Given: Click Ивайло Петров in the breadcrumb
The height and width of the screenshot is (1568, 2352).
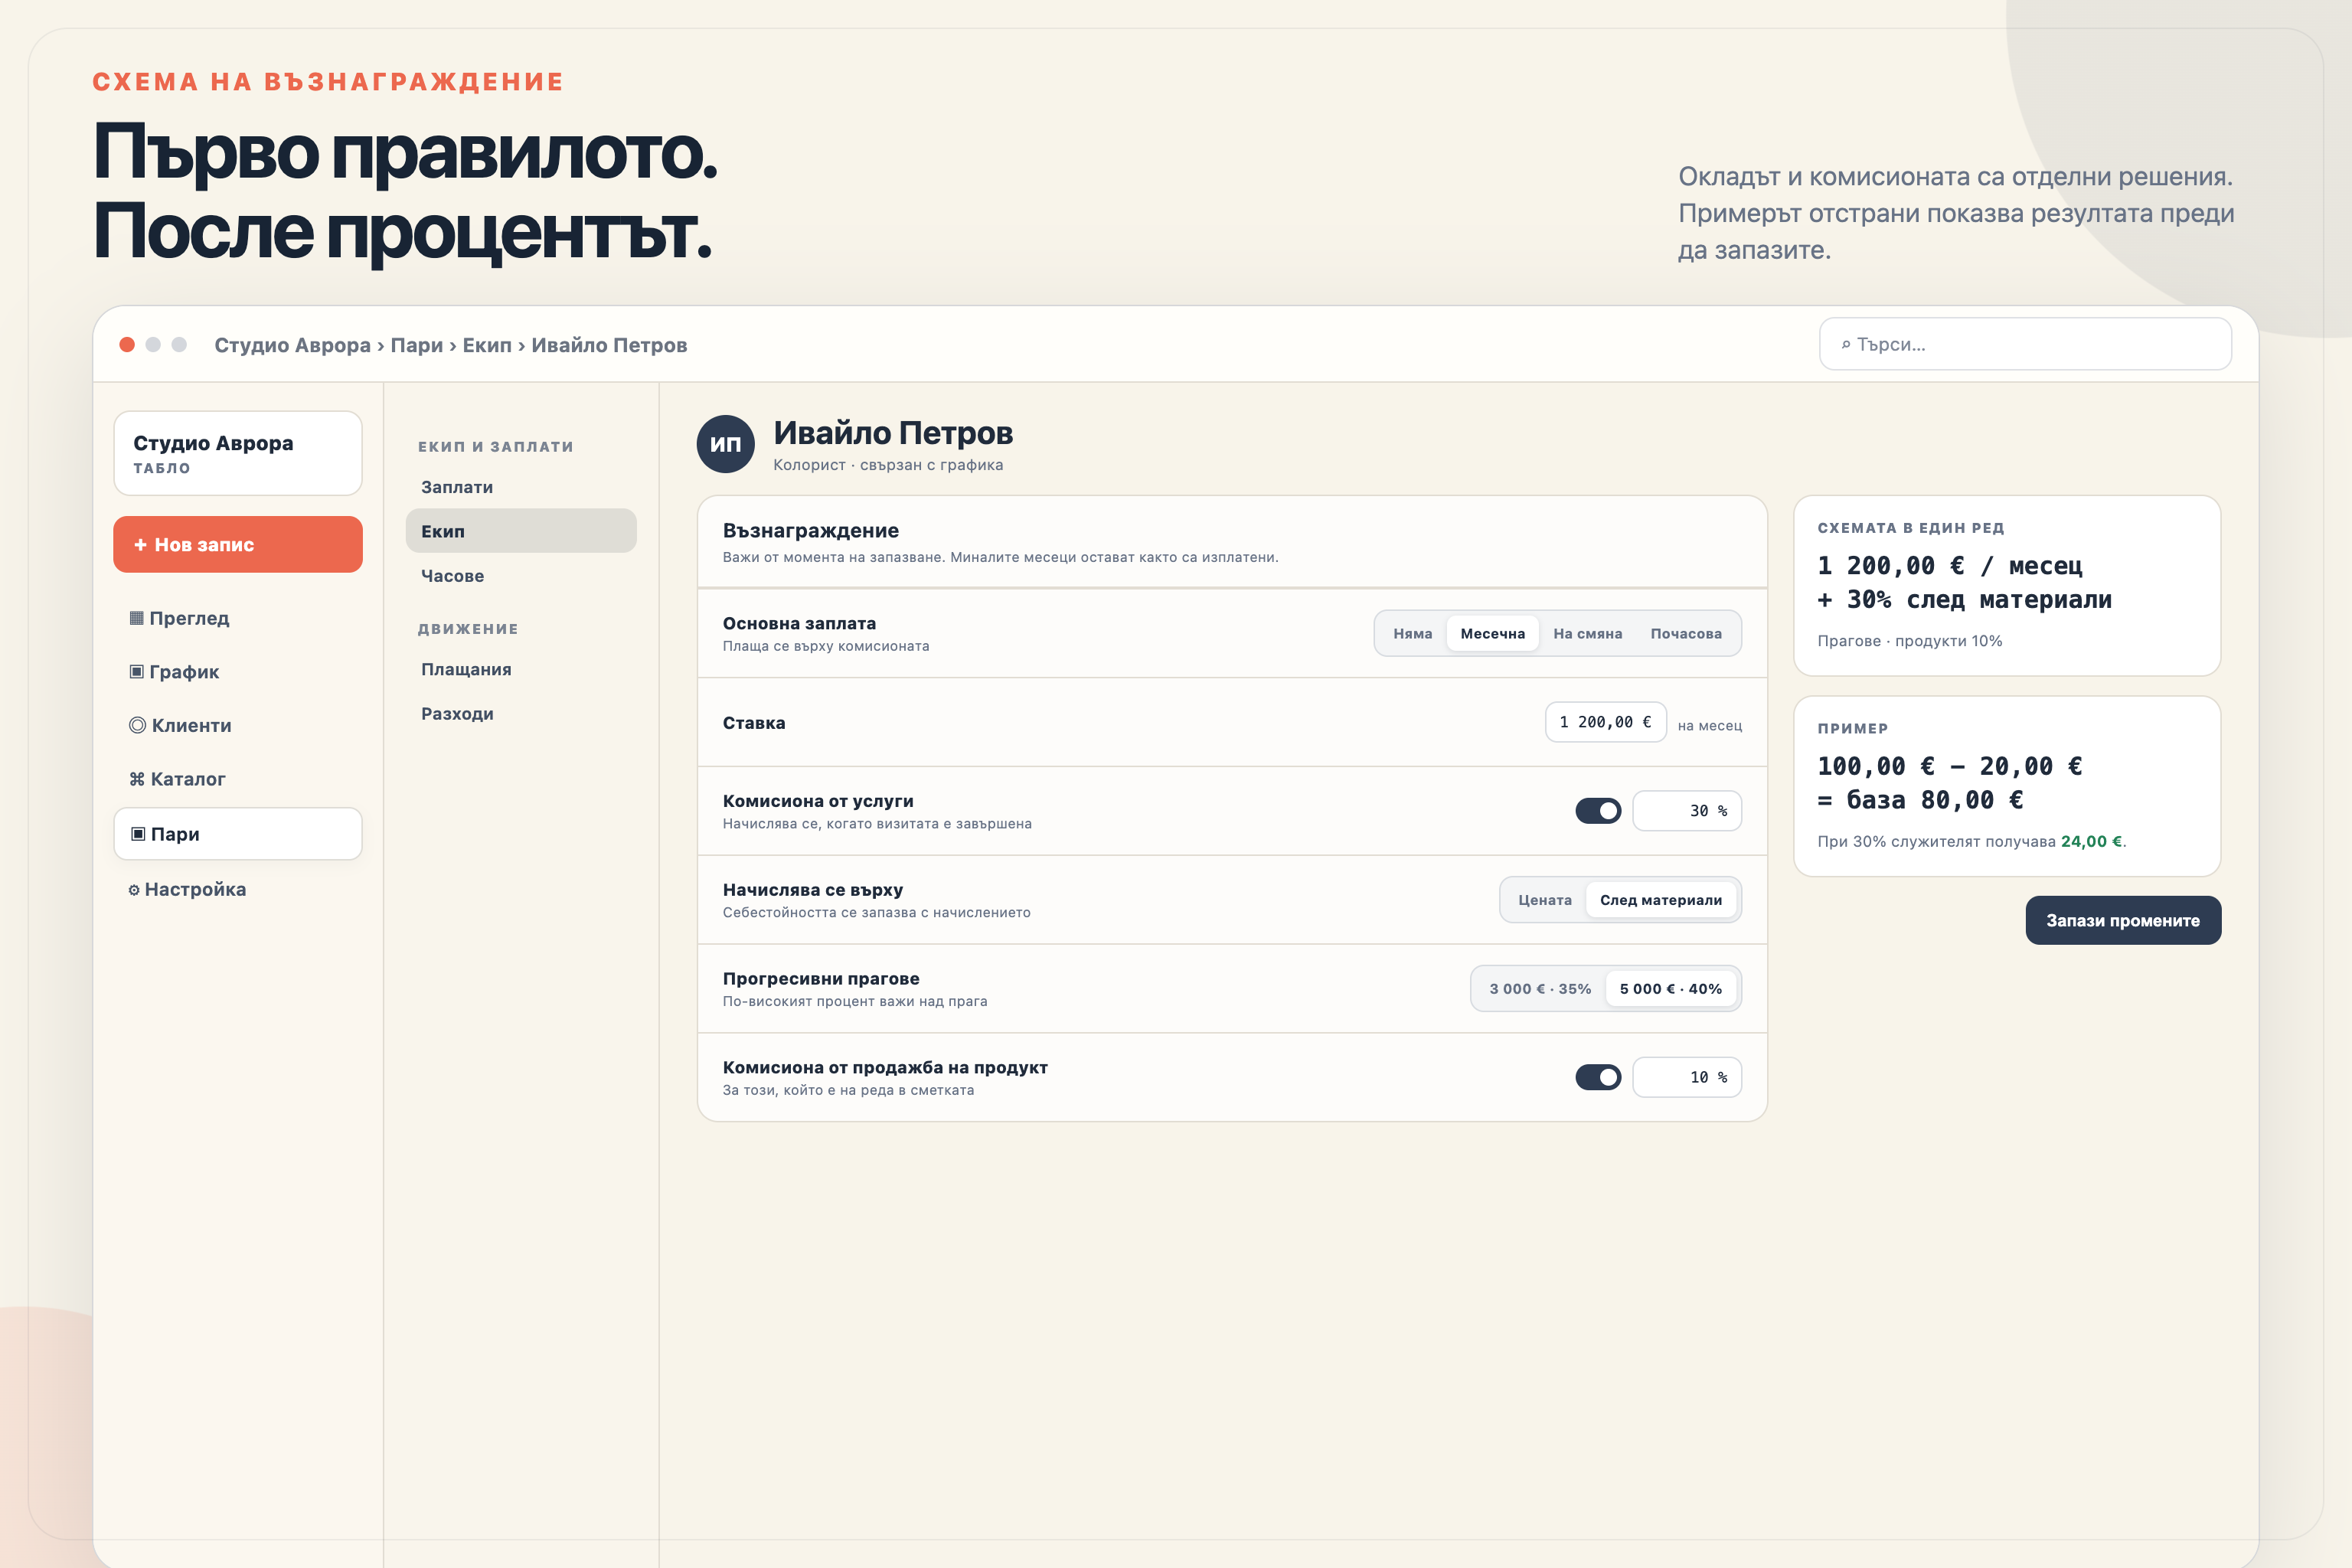Looking at the screenshot, I should [x=609, y=345].
